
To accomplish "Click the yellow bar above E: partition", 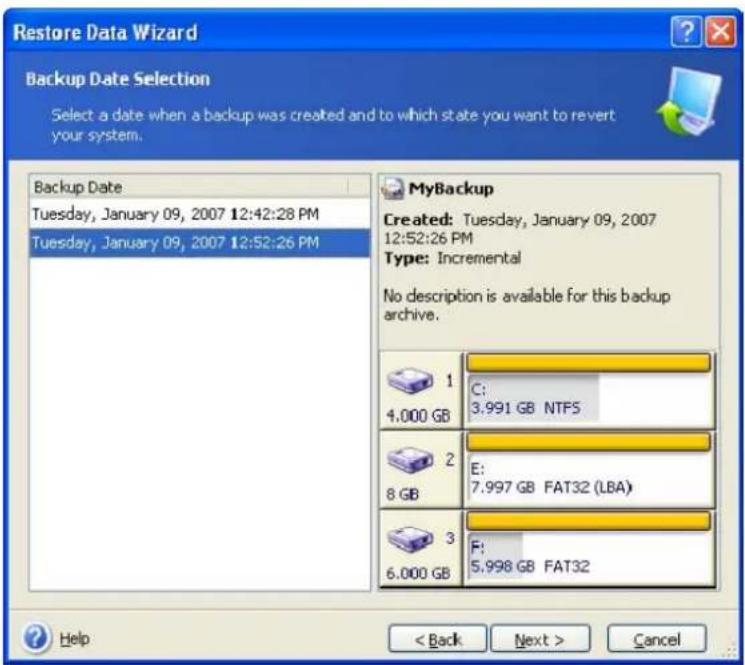I will (x=589, y=442).
